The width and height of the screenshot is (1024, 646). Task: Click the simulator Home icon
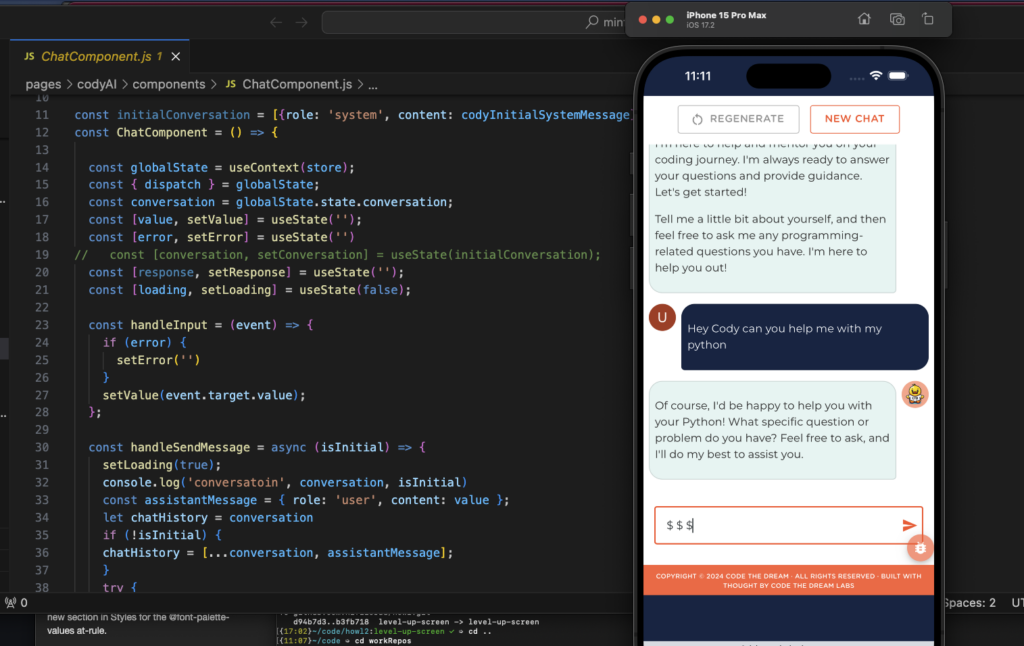point(864,19)
